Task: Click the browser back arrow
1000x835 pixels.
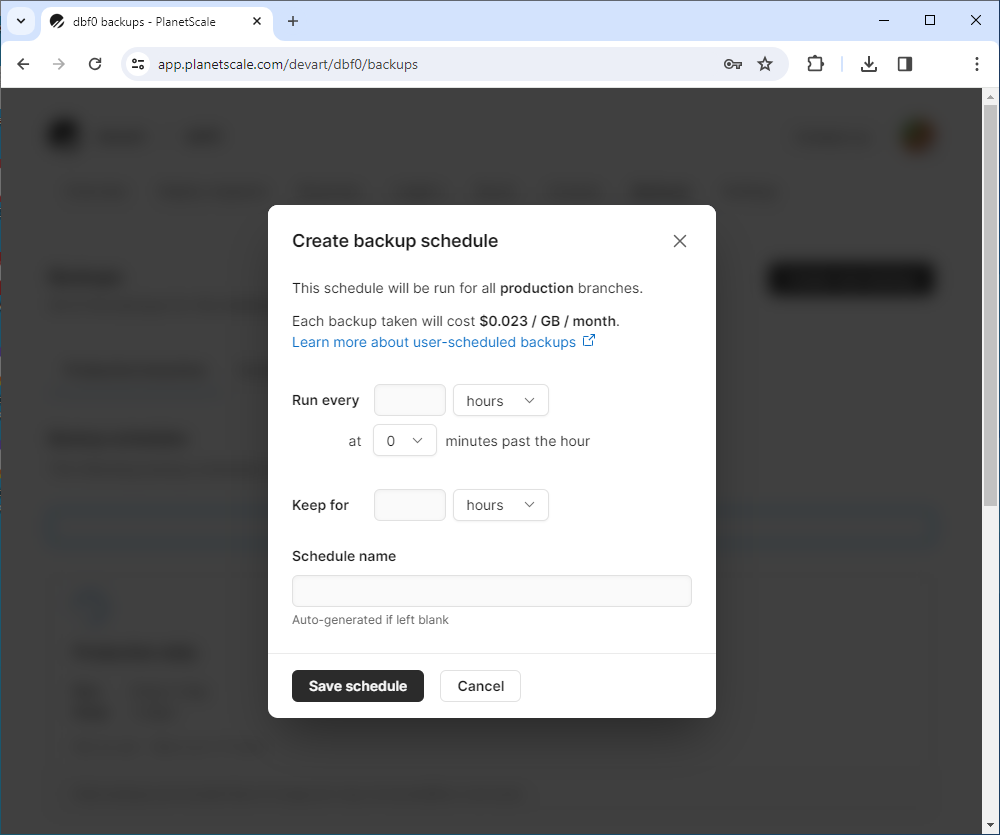Action: tap(23, 64)
